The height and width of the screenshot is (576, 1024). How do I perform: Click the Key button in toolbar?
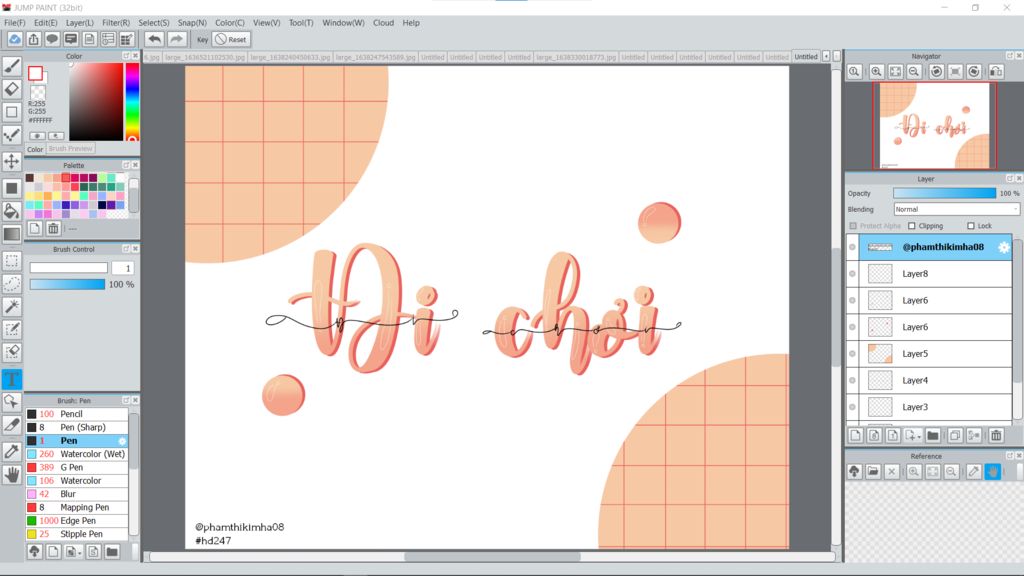[202, 39]
